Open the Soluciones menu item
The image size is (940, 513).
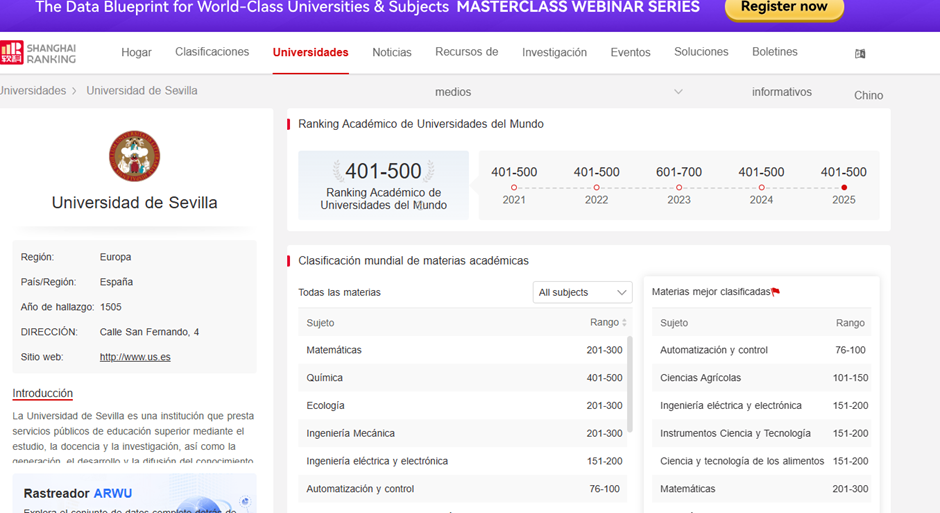[x=701, y=52]
